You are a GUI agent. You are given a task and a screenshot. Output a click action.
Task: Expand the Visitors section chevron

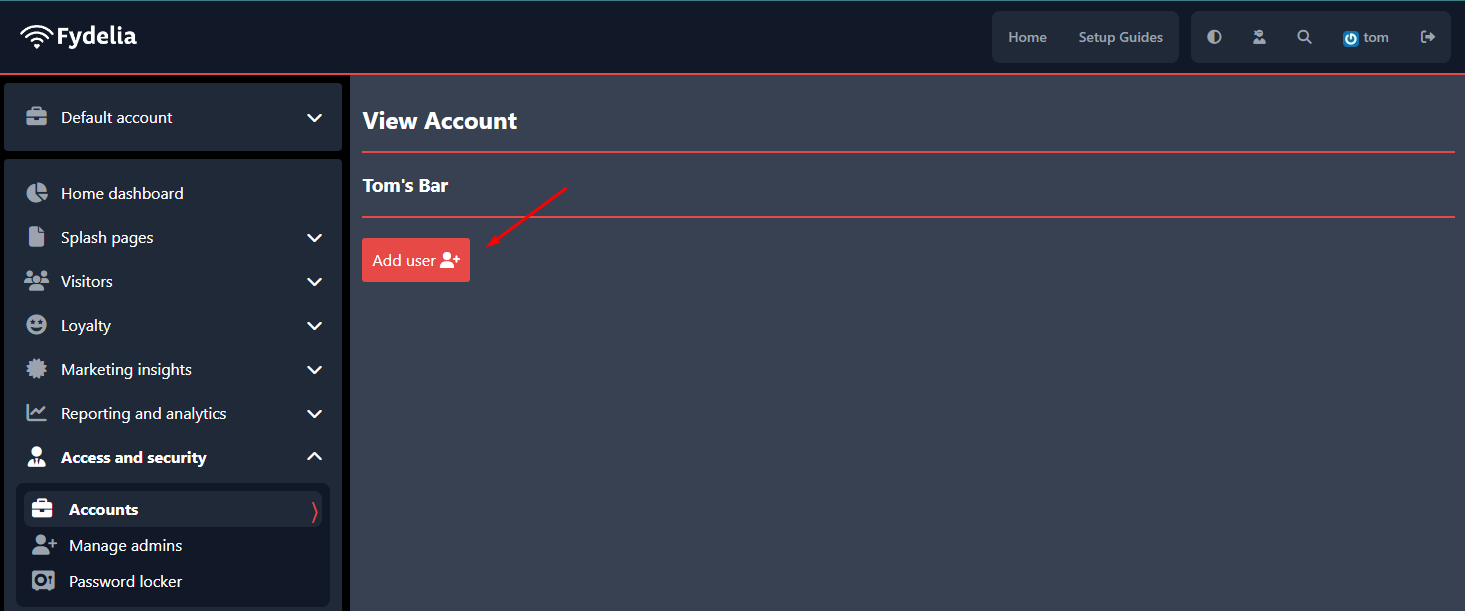point(314,282)
